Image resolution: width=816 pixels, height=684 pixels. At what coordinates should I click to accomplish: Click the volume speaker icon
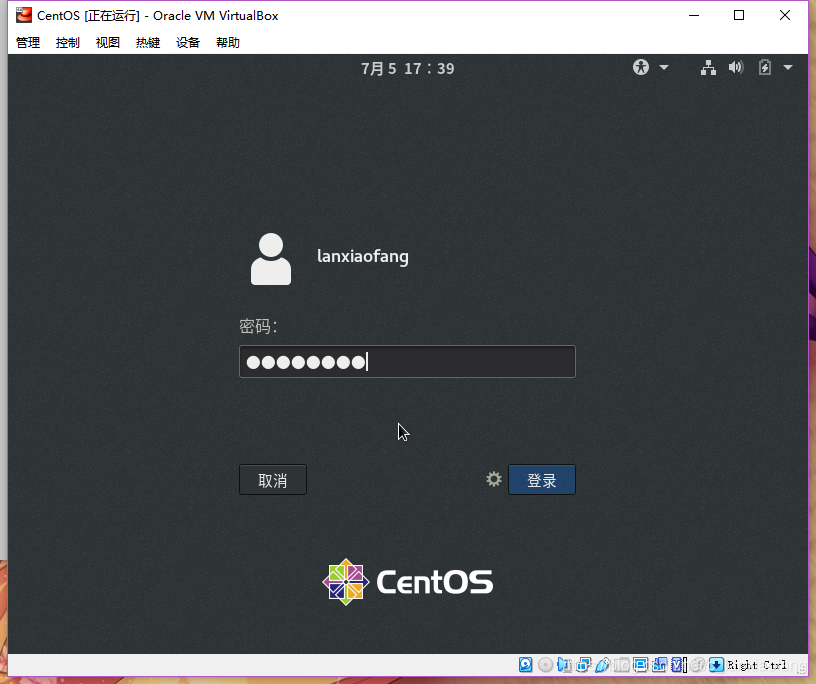pyautogui.click(x=736, y=67)
